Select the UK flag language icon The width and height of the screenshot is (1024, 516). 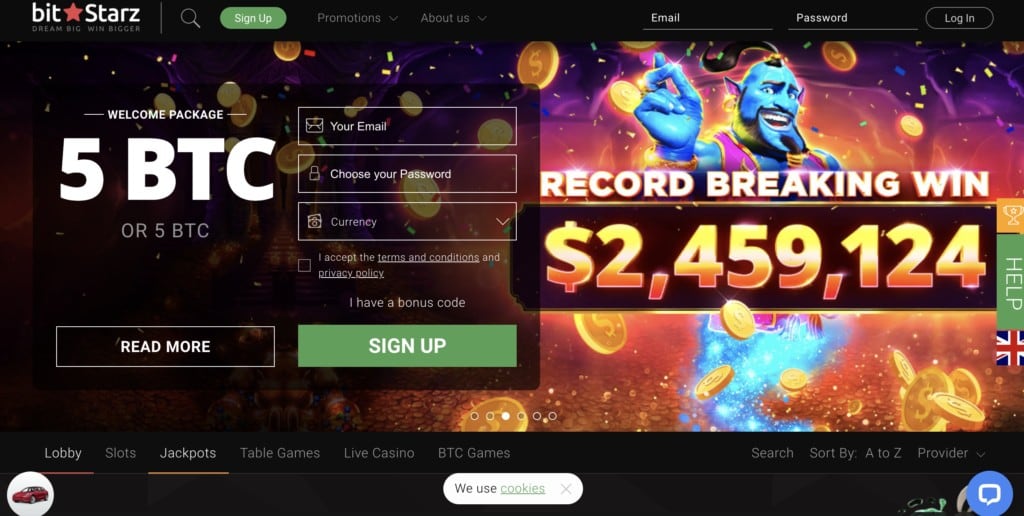pos(1010,347)
